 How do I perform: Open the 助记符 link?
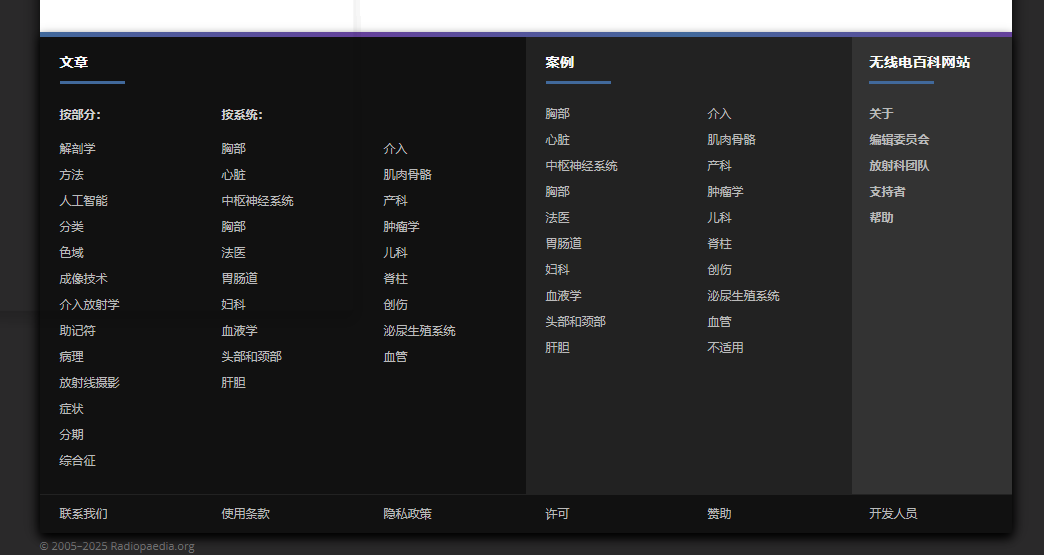[x=77, y=330]
